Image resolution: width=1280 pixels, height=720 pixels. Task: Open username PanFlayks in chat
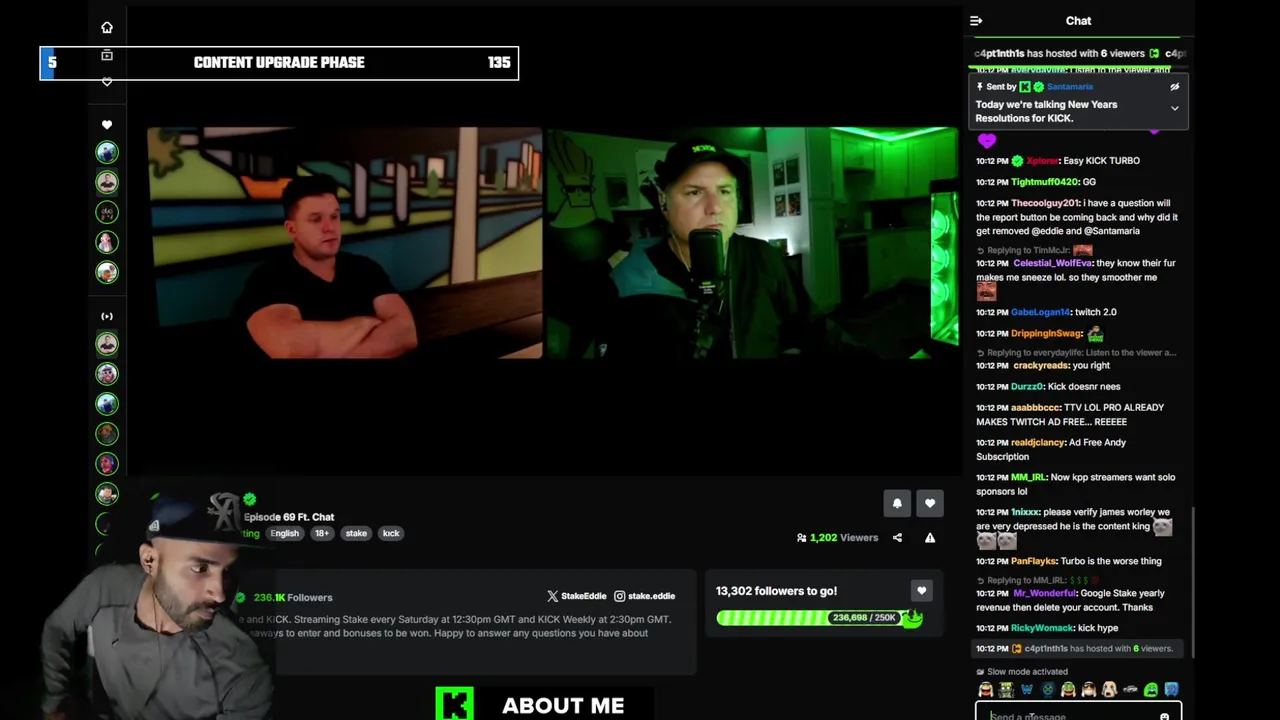coord(1033,562)
